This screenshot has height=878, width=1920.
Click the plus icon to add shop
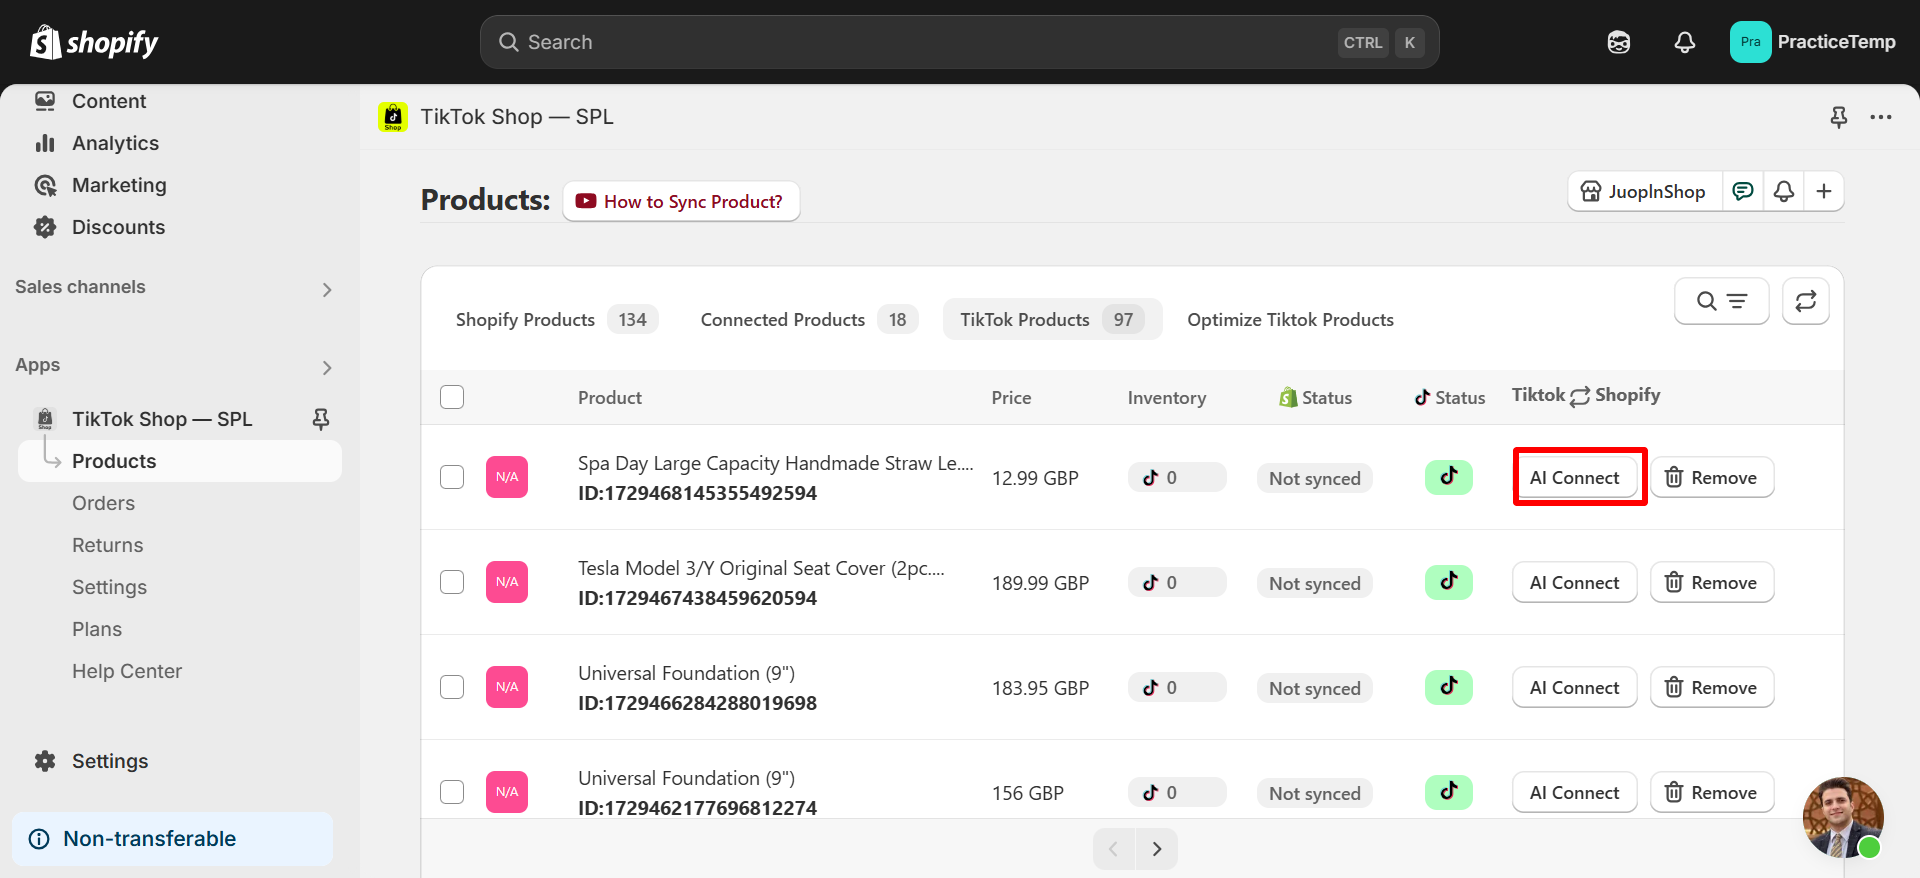point(1824,191)
